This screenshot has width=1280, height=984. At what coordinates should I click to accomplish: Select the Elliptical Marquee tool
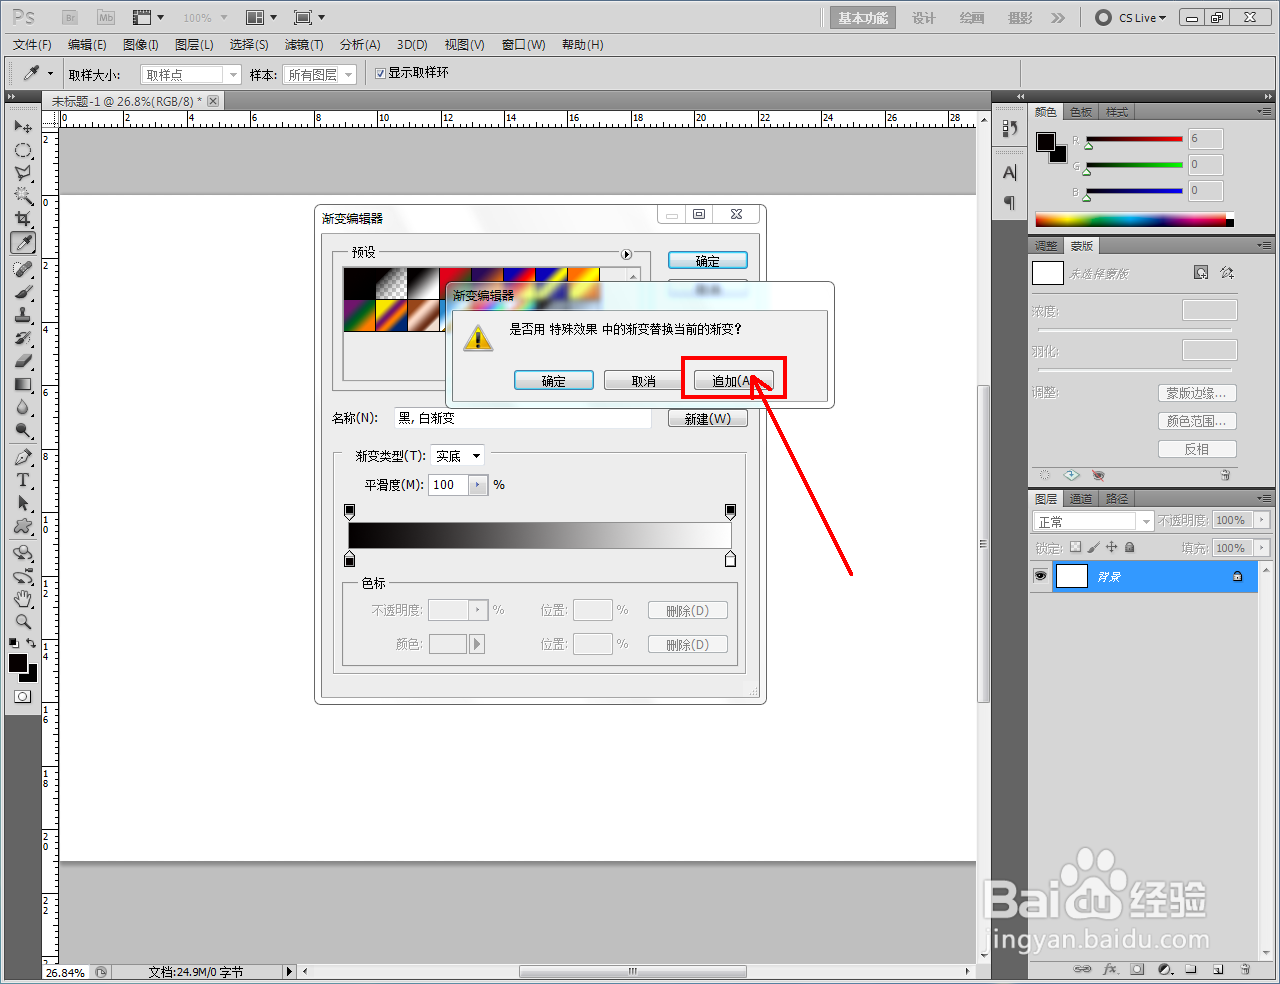(x=23, y=150)
